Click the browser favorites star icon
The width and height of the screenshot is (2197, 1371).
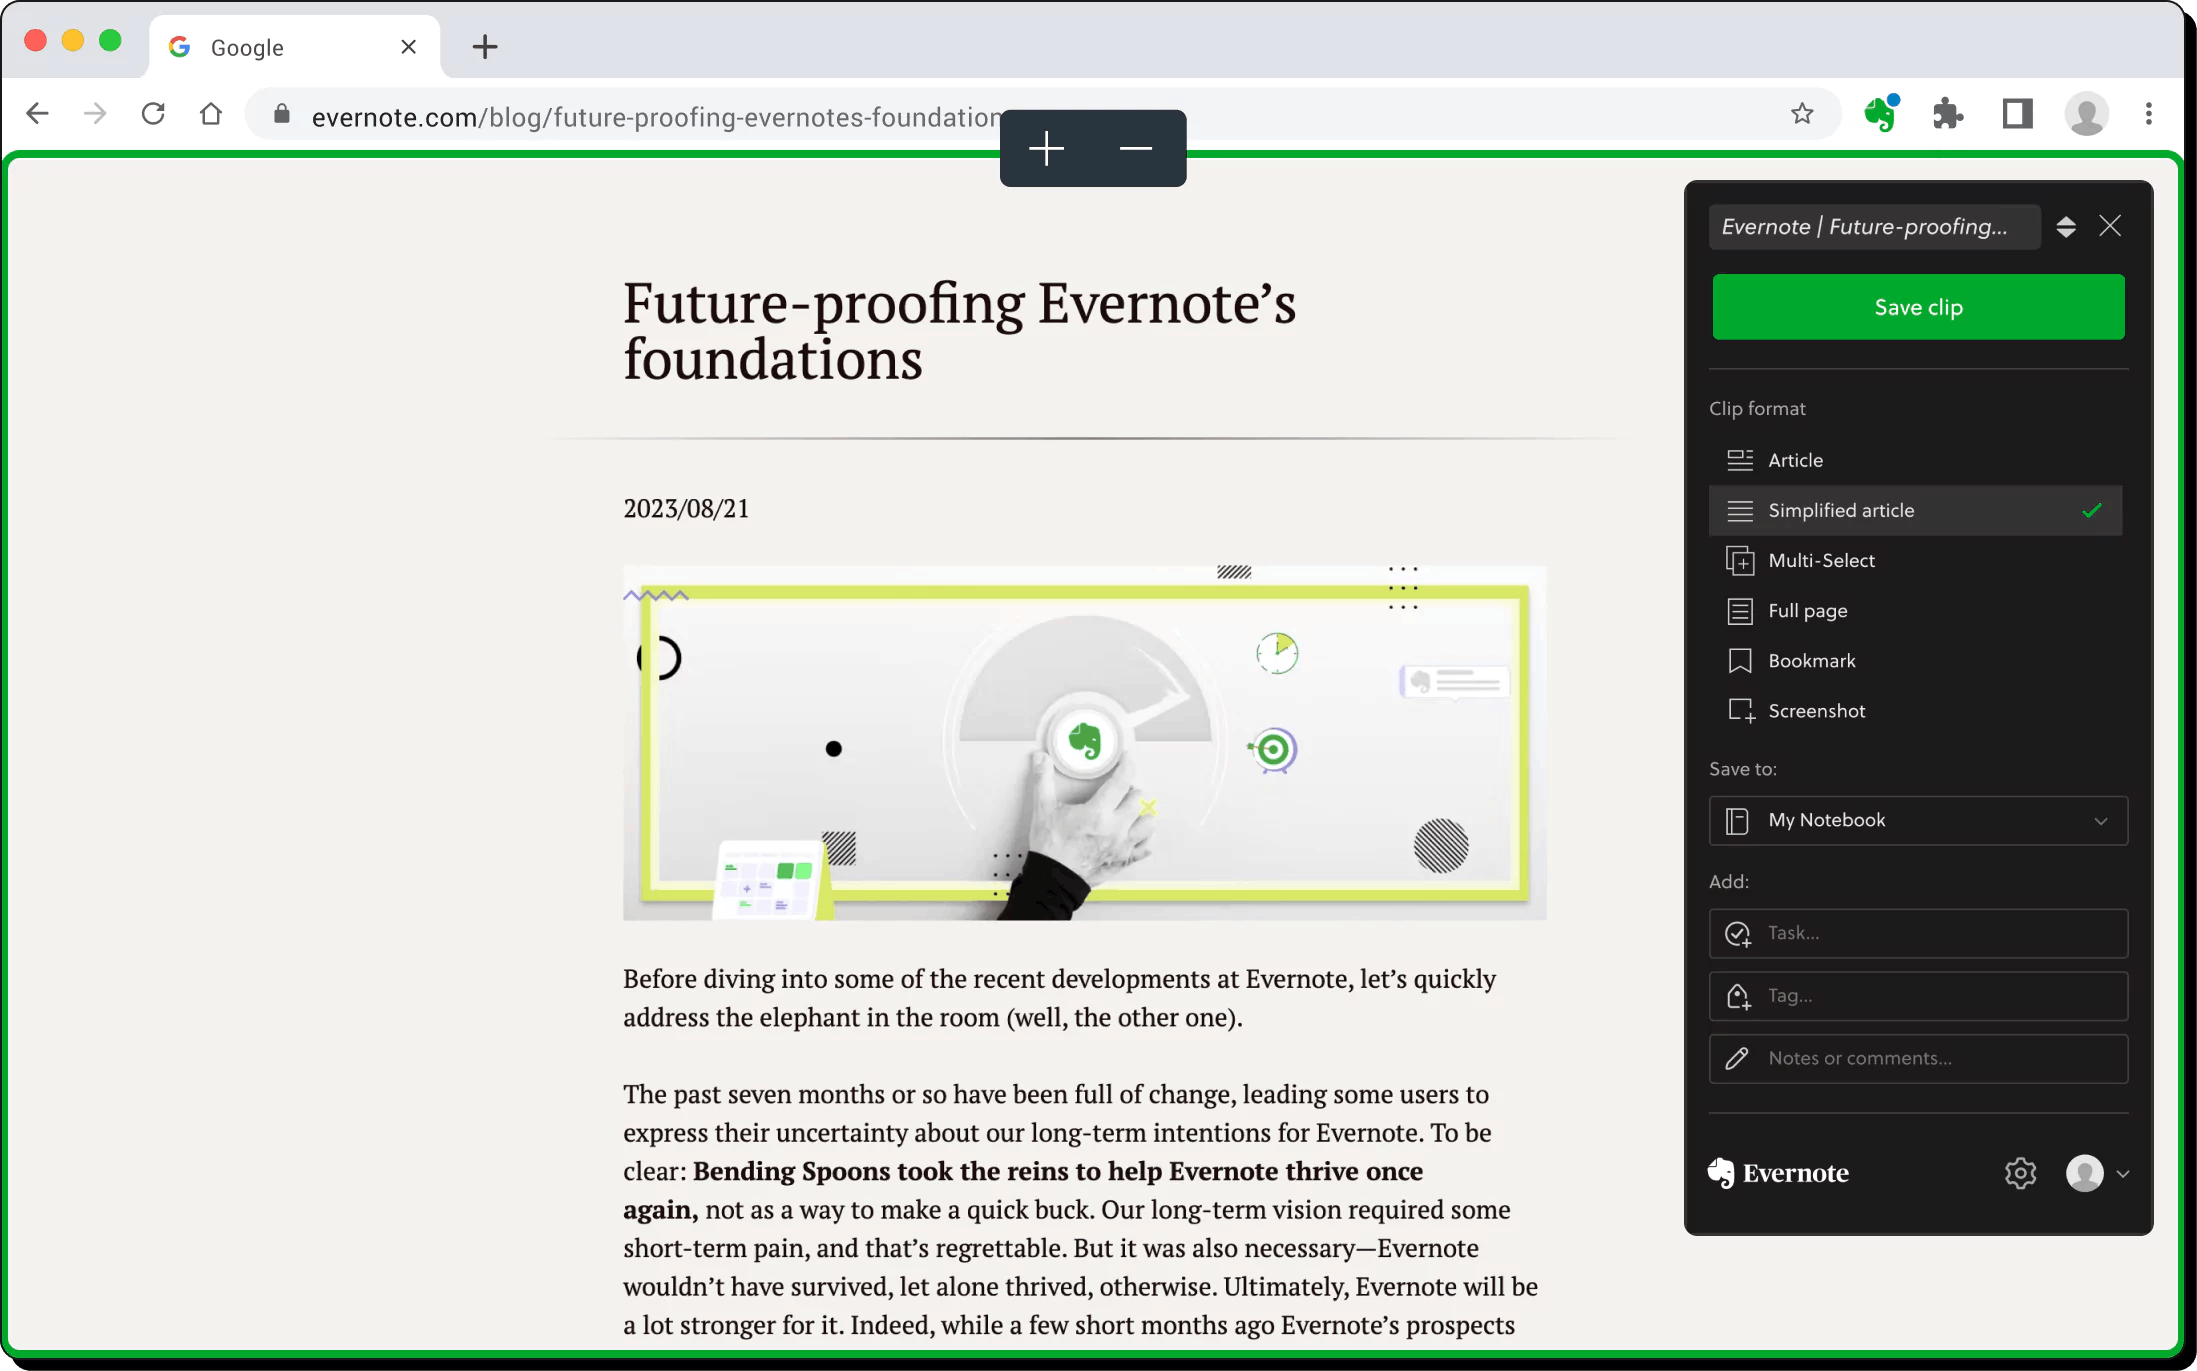[1802, 115]
